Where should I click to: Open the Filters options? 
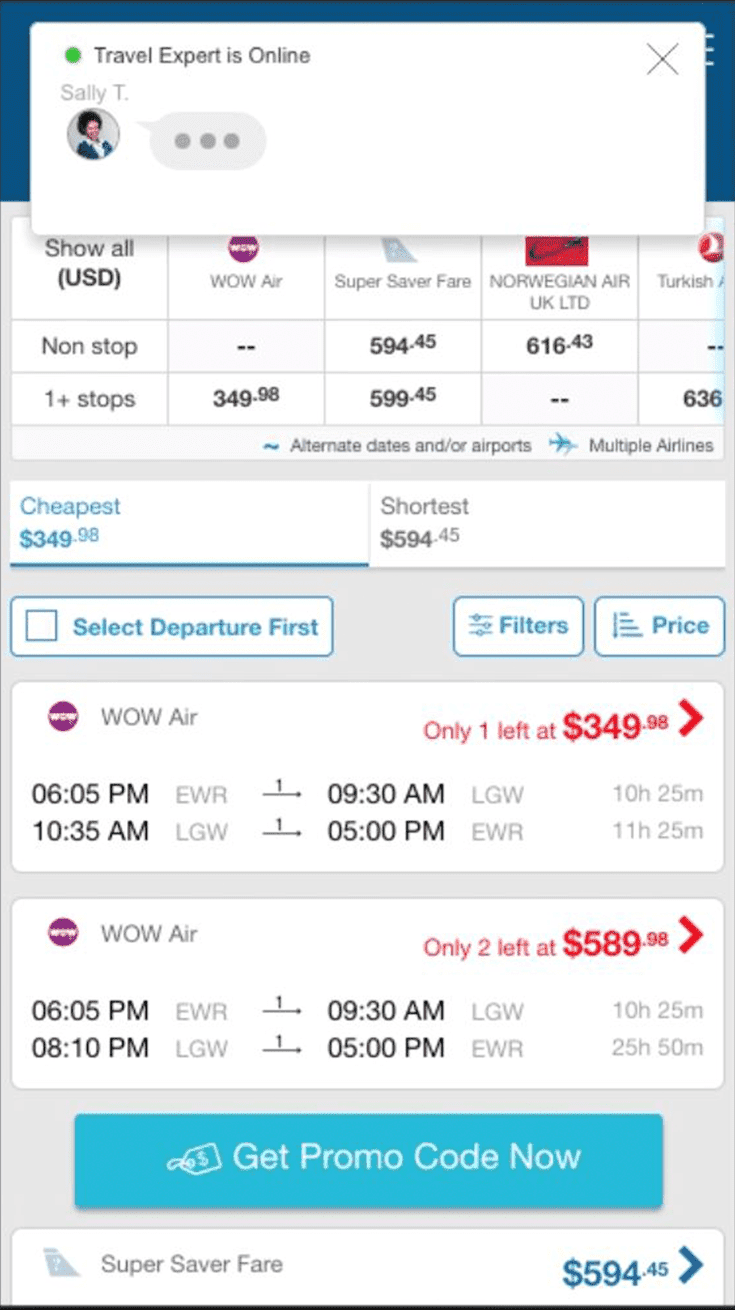[518, 626]
